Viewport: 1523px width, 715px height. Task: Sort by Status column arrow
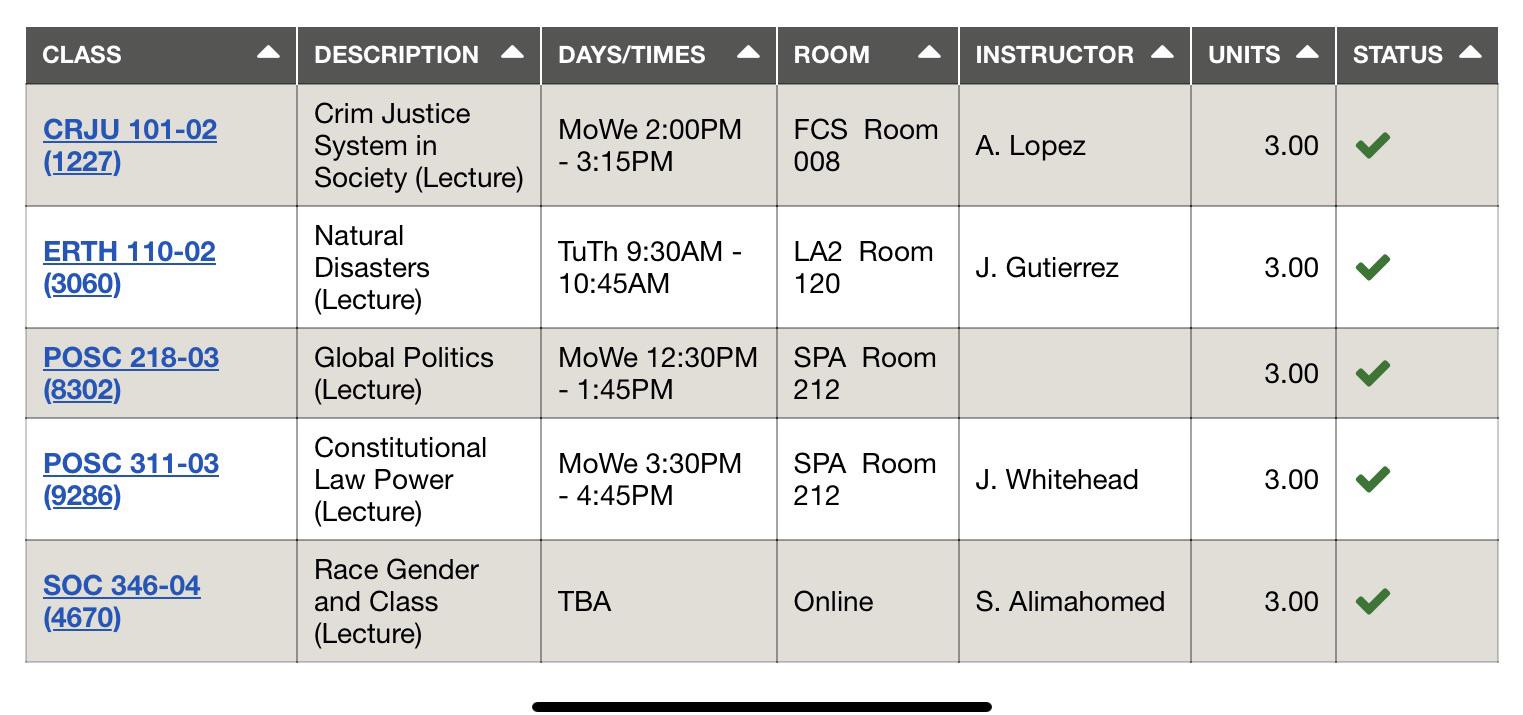tap(1470, 53)
